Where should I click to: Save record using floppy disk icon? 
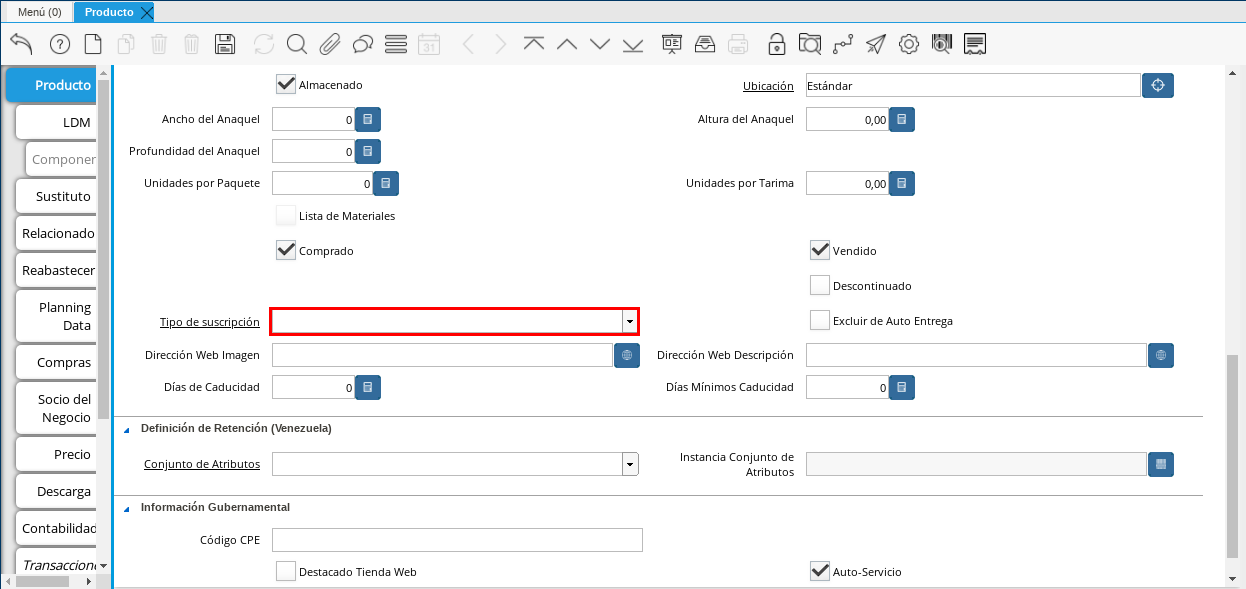coord(225,44)
